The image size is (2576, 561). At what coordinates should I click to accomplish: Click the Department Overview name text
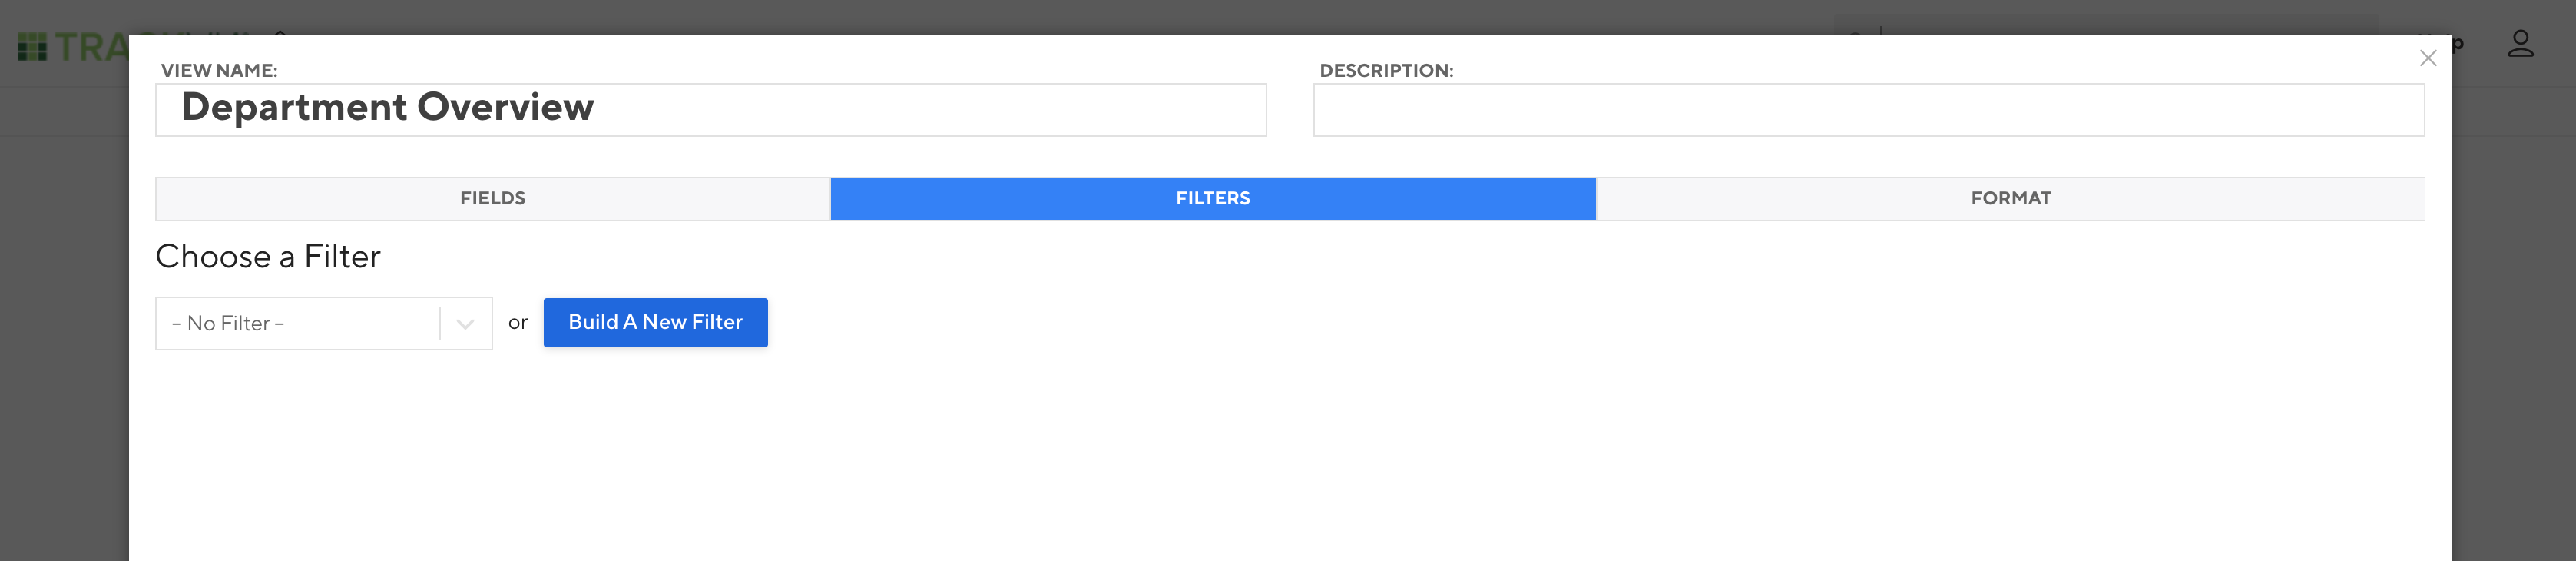tap(388, 107)
